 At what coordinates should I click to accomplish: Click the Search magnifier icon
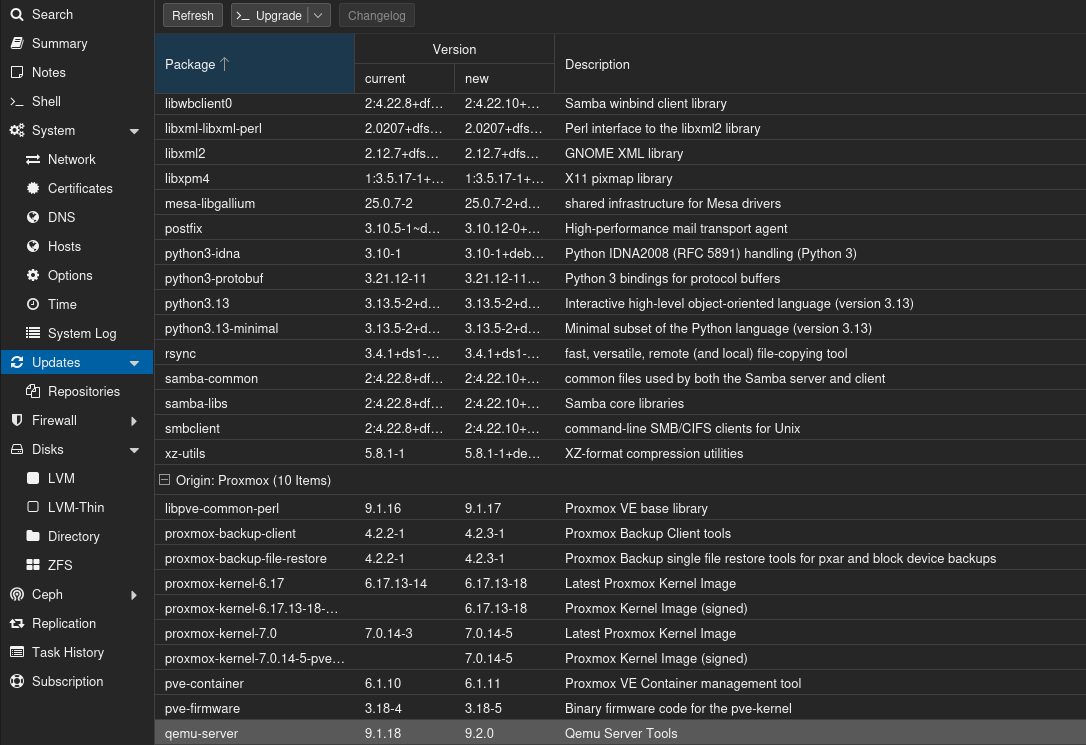17,15
